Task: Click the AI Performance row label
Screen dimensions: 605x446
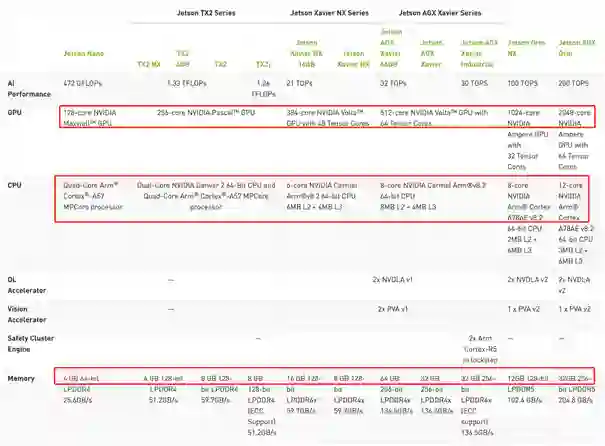Action: click(29, 89)
